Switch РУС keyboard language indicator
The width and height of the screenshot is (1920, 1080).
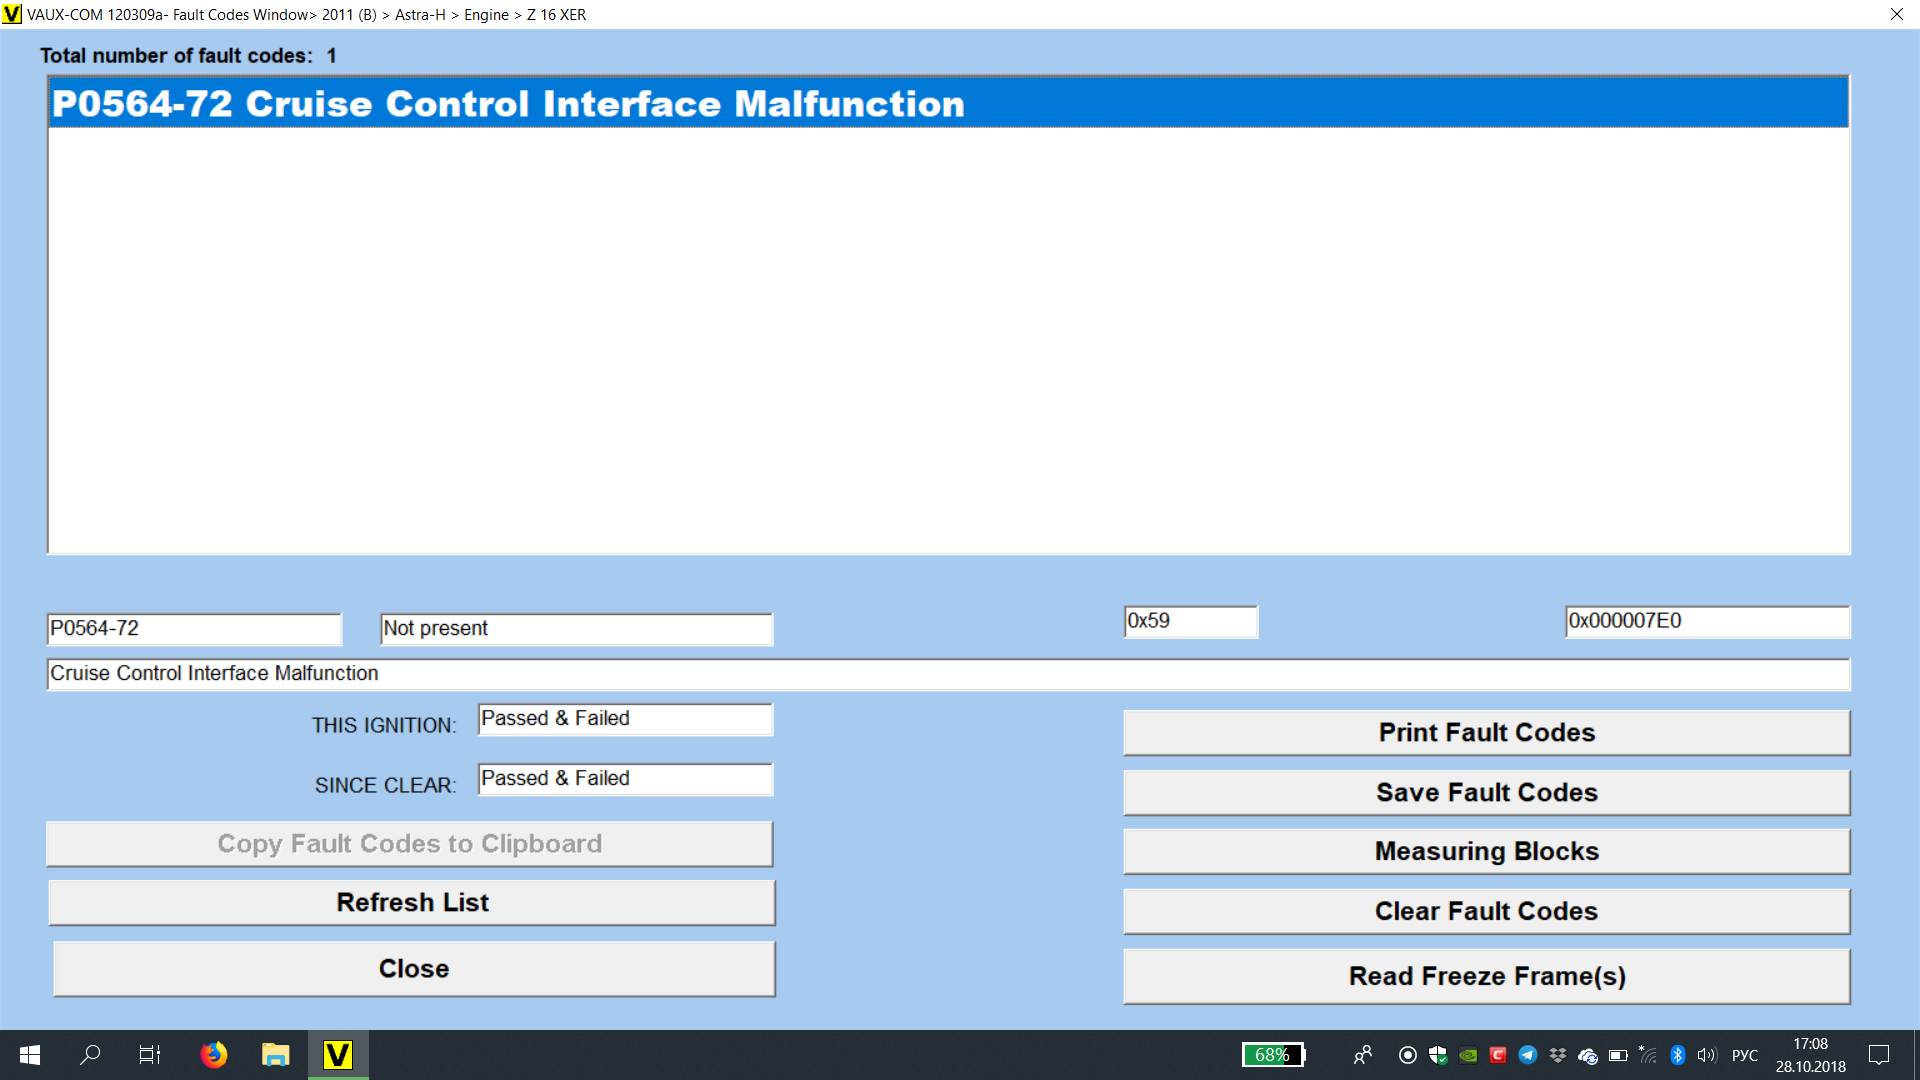coord(1744,1055)
